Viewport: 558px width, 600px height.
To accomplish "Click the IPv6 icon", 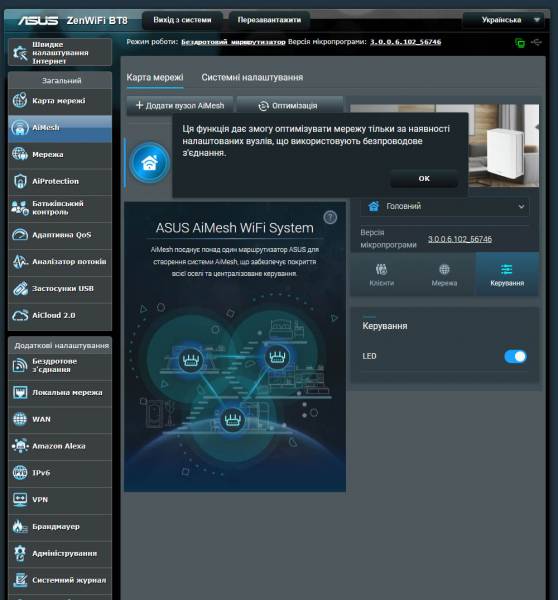I will pyautogui.click(x=20, y=473).
